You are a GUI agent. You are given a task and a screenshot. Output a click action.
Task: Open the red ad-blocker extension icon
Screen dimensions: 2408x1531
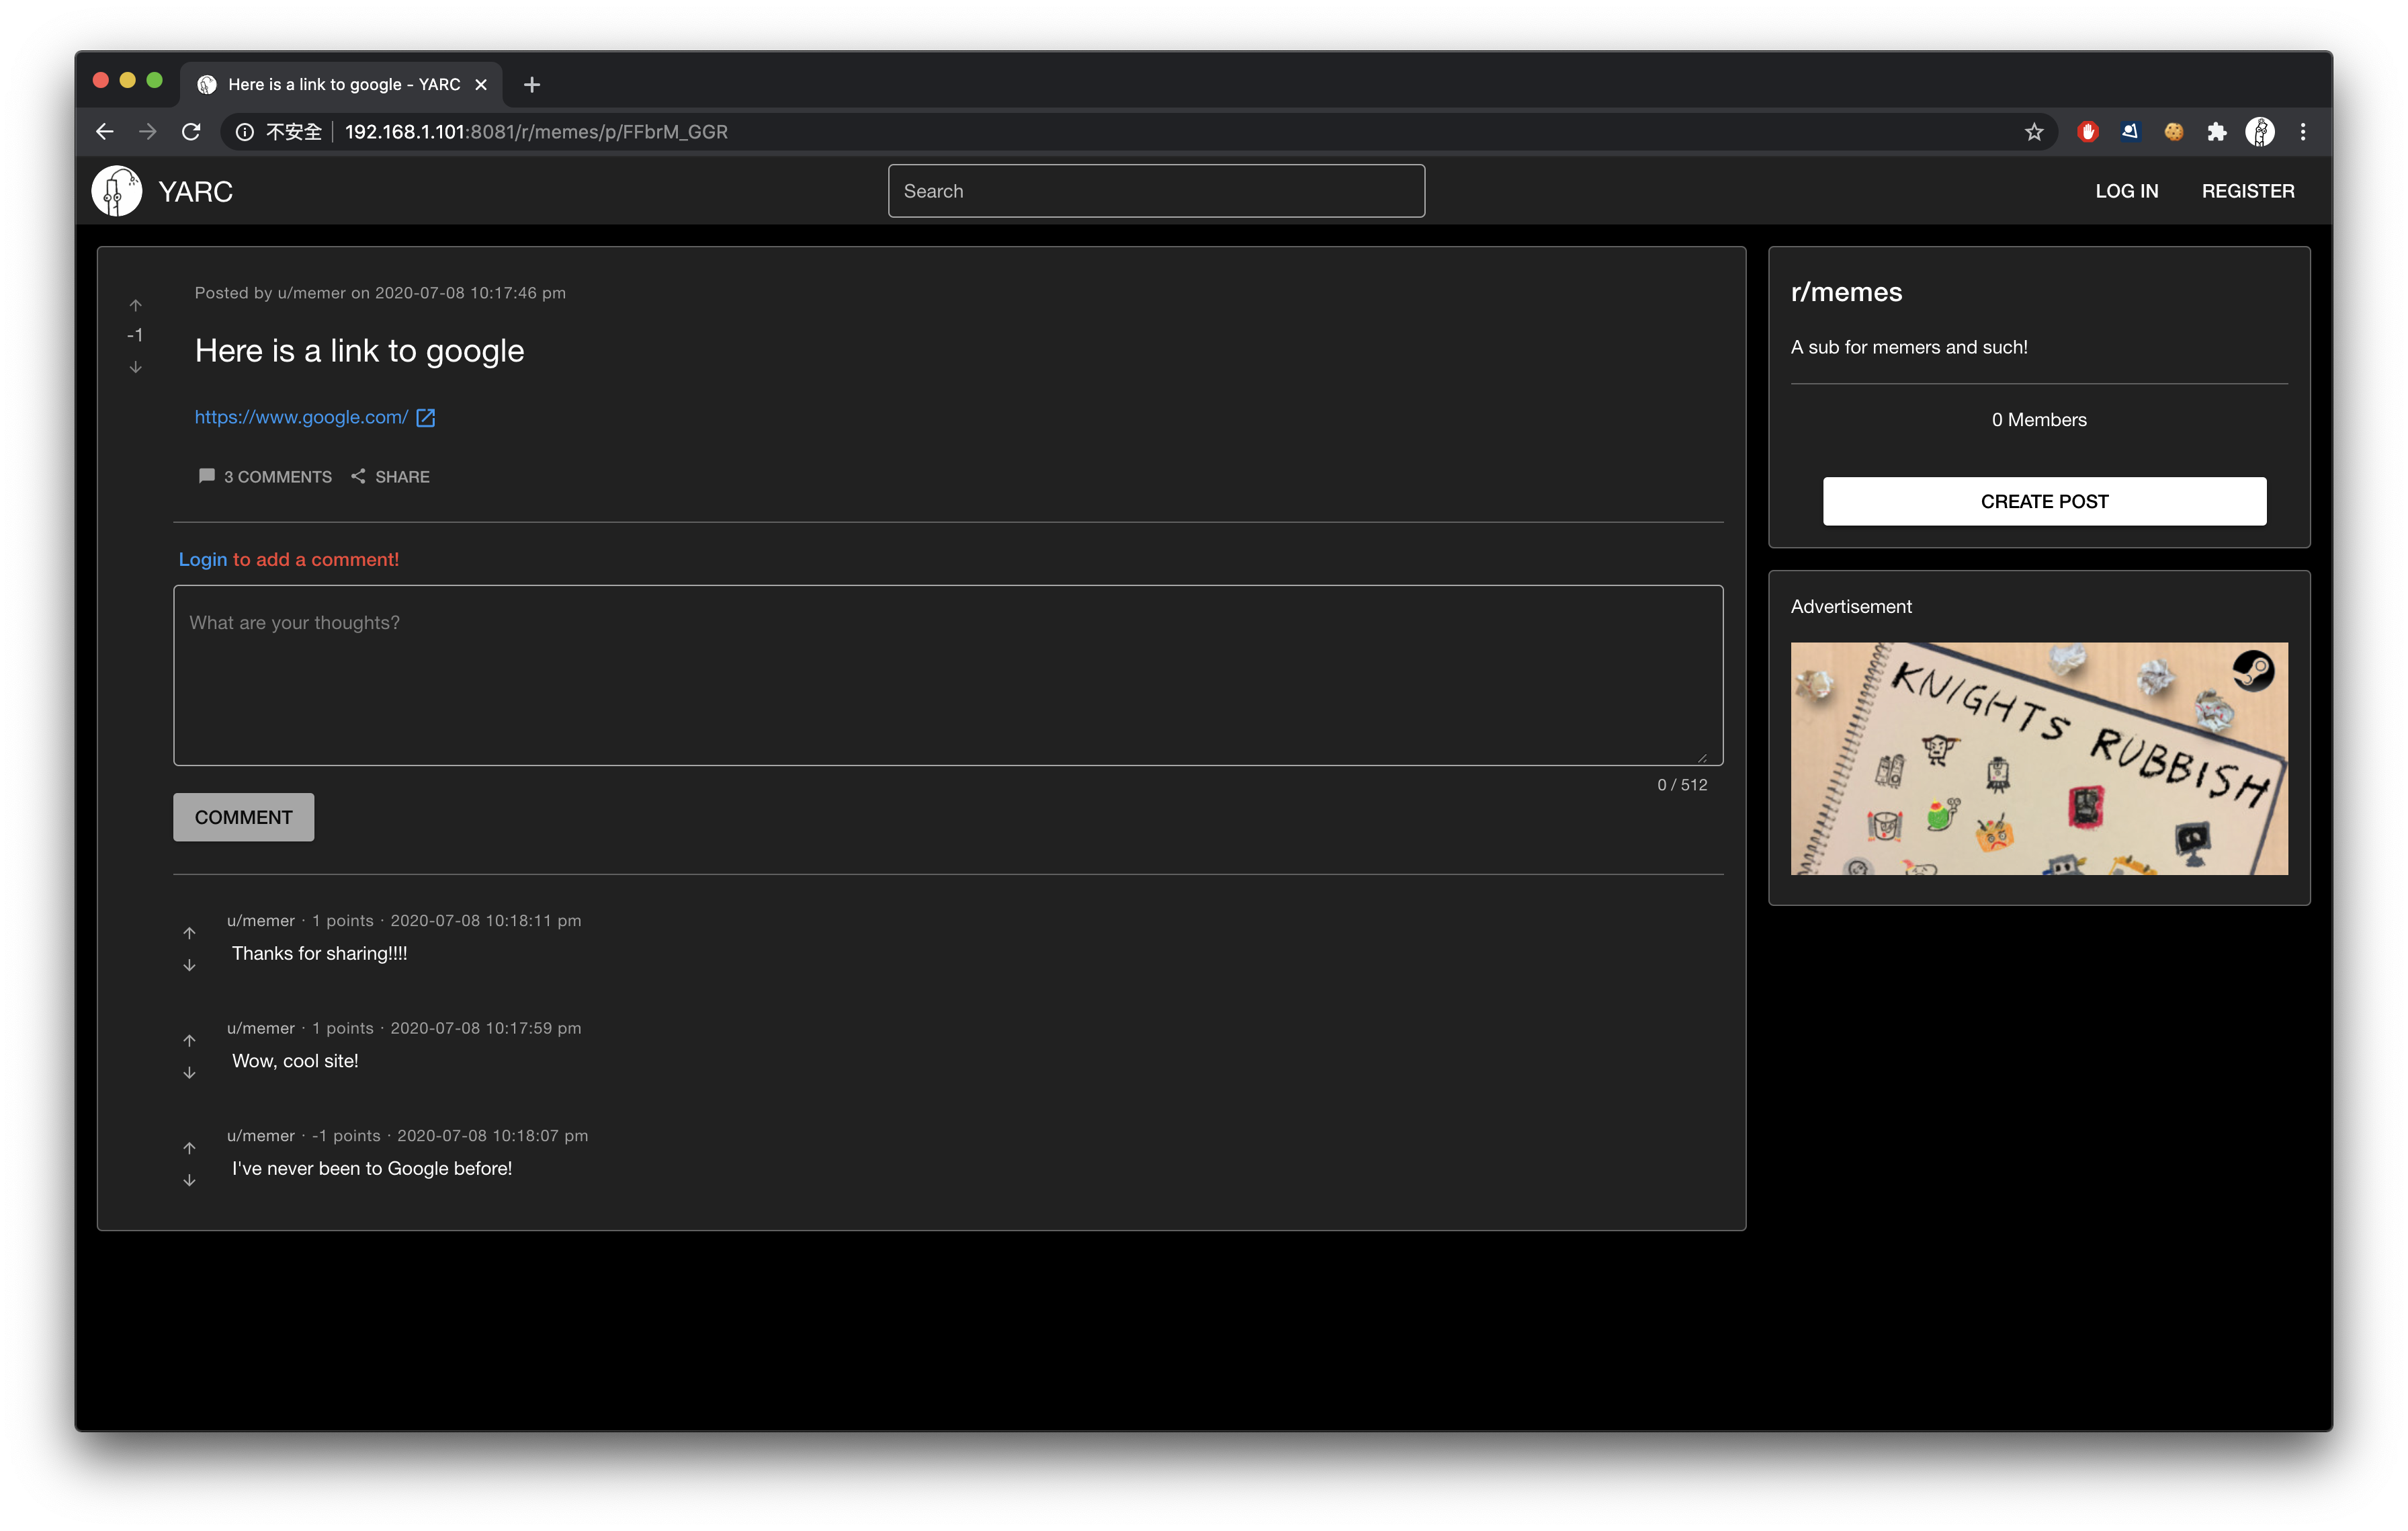tap(2088, 132)
